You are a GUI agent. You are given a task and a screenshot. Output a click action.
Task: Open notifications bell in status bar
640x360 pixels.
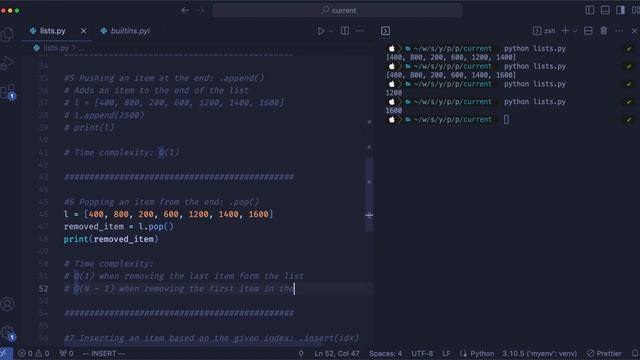click(x=635, y=353)
